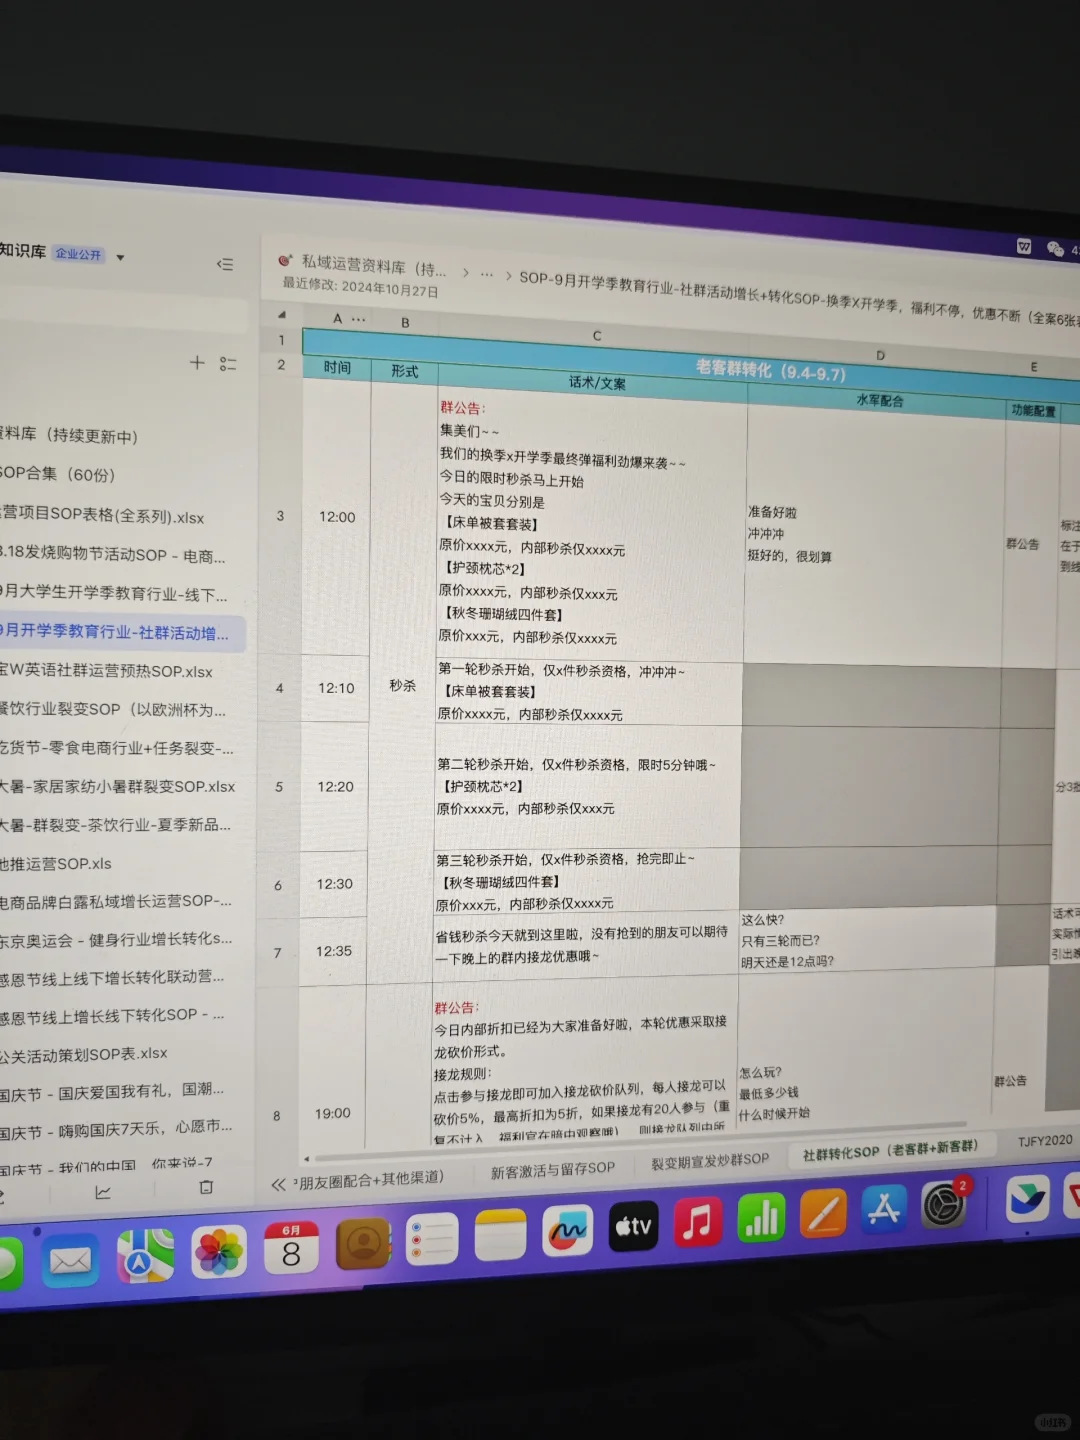
Task: Switch to the 裂变期宣发炒群SOP sheet tab
Action: pyautogui.click(x=708, y=1158)
